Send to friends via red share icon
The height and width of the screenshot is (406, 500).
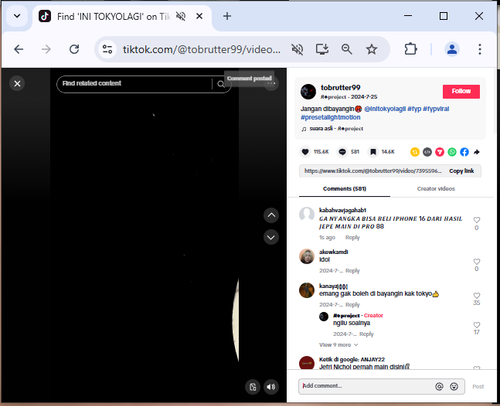[x=440, y=152]
